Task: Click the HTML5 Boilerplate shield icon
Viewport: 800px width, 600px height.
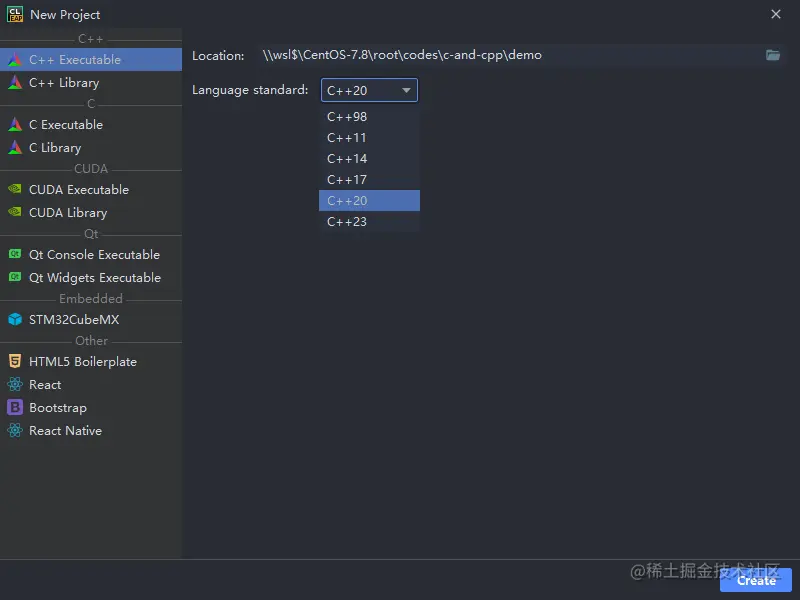Action: [x=15, y=361]
